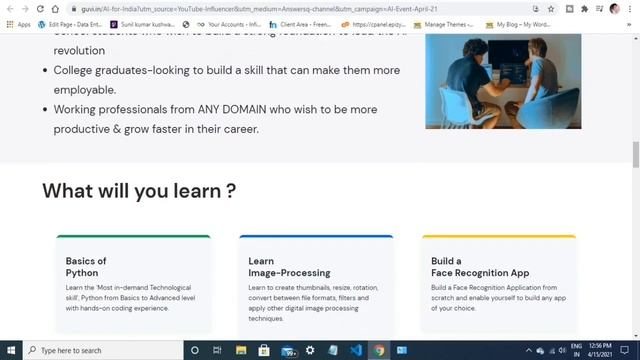Image resolution: width=640 pixels, height=360 pixels.
Task: Select the Learn Image-Processing card title
Action: [x=289, y=267]
